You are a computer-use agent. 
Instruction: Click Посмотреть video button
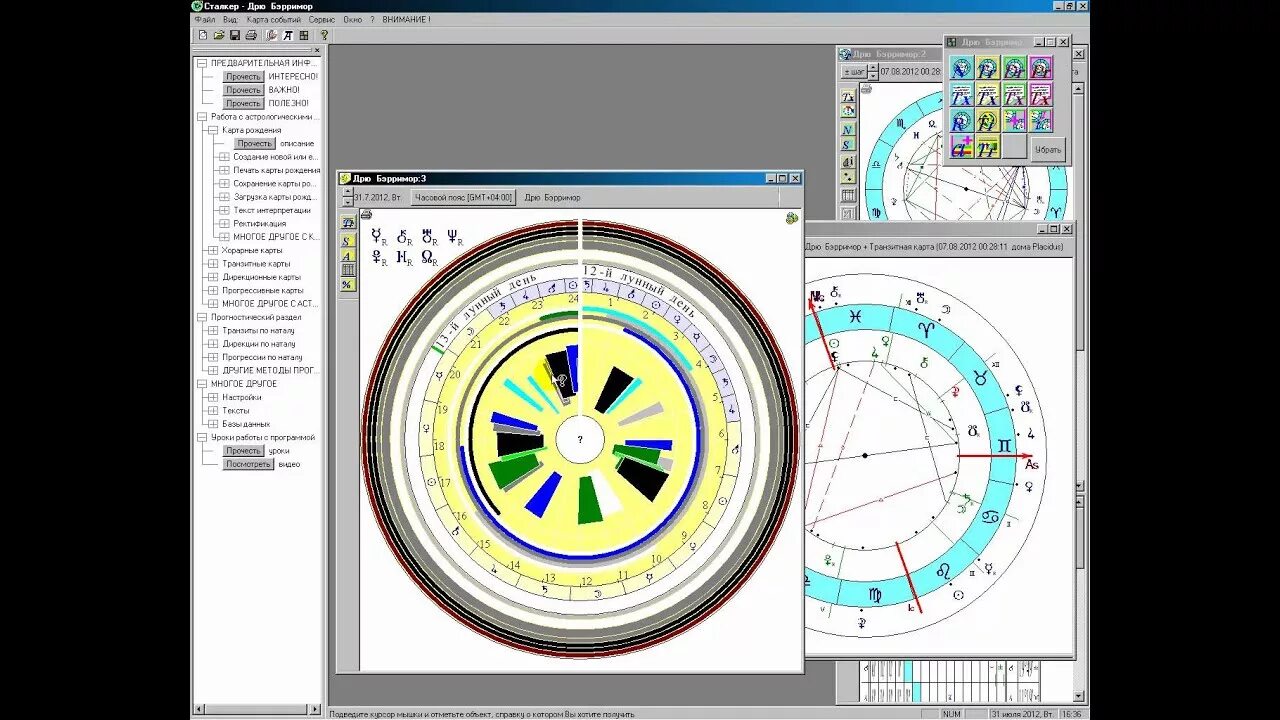249,464
